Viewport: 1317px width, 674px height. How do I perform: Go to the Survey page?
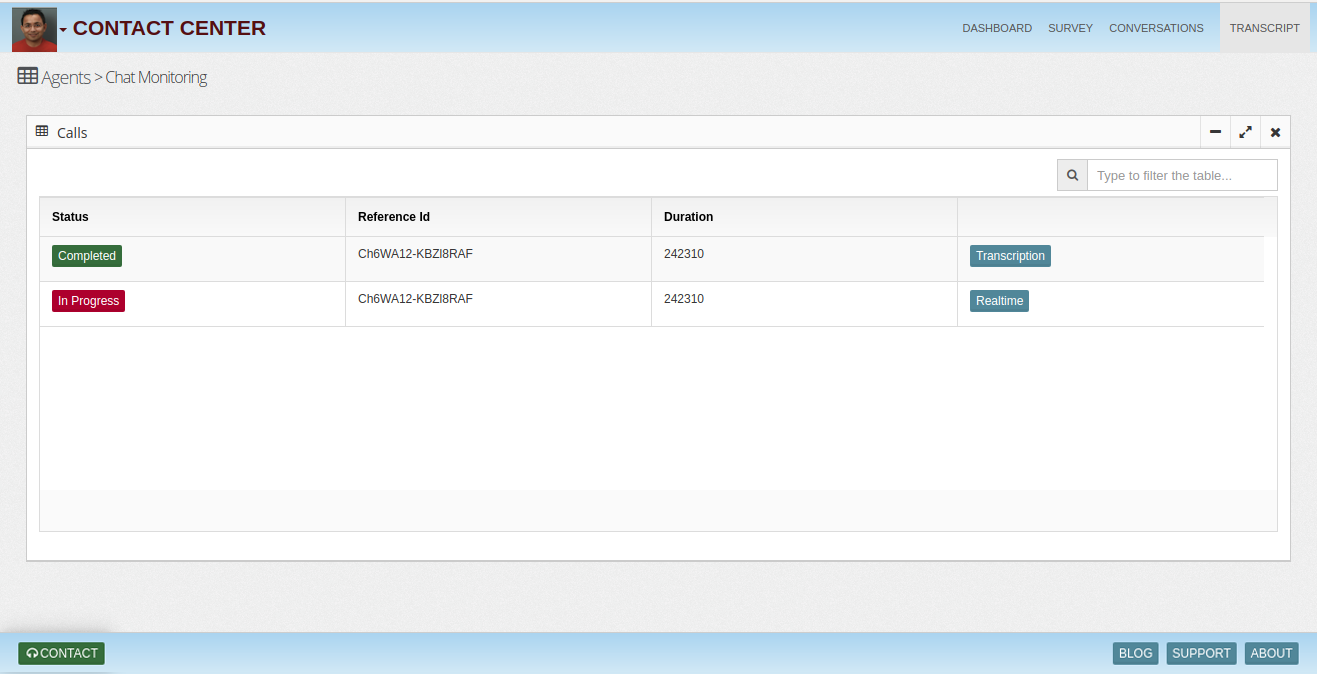[x=1070, y=28]
